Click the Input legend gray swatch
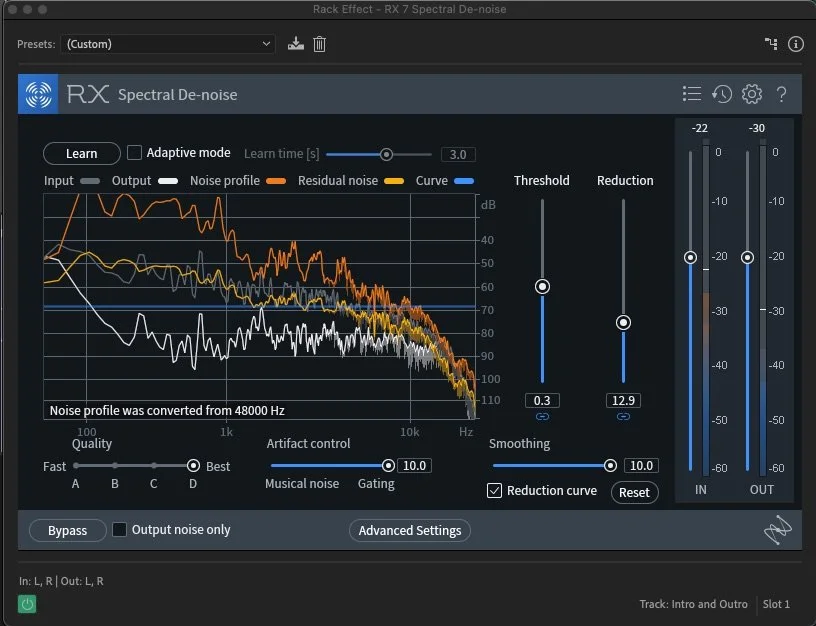Image resolution: width=816 pixels, height=626 pixels. pyautogui.click(x=90, y=181)
